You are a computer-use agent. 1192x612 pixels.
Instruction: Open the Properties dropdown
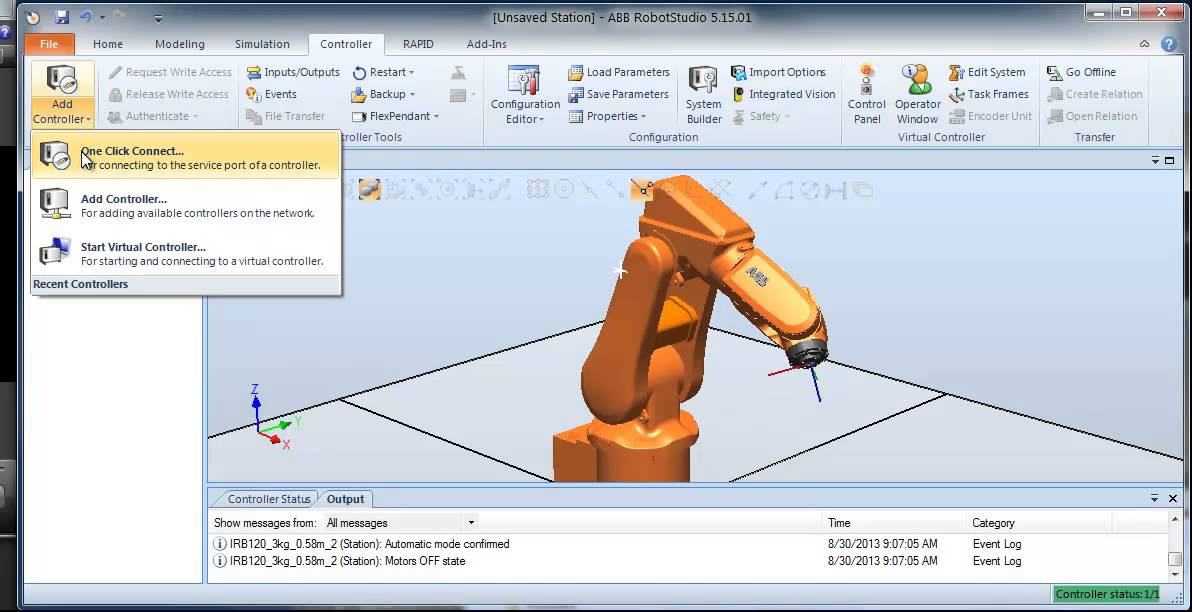pyautogui.click(x=607, y=116)
